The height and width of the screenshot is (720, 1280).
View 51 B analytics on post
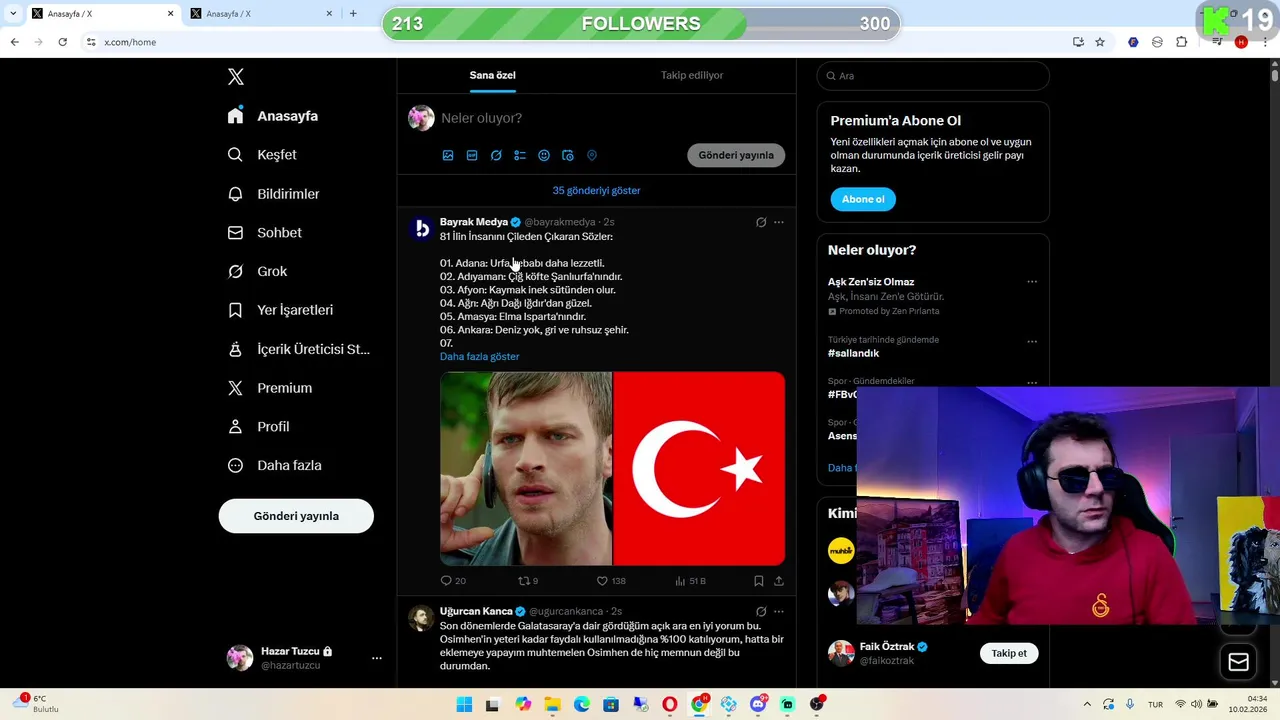tap(690, 581)
